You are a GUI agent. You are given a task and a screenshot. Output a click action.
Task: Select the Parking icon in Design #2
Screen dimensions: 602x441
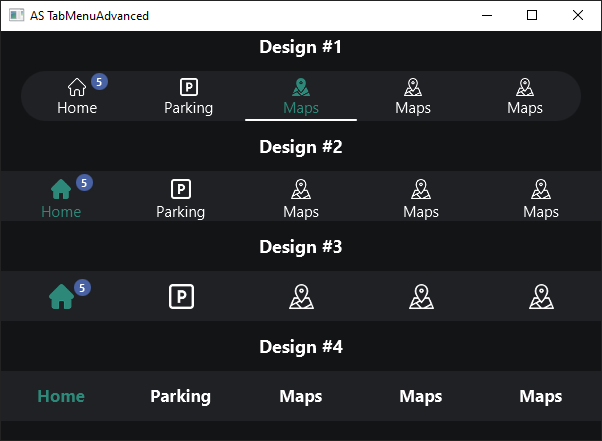(180, 189)
